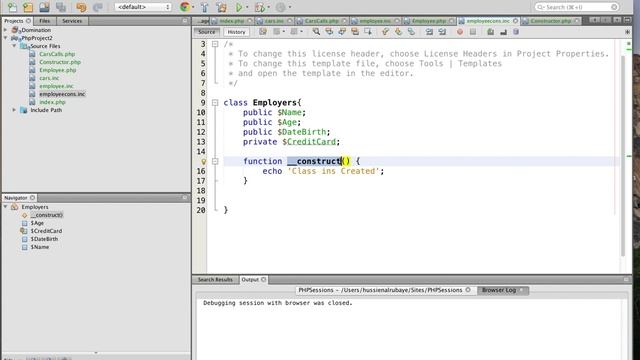Open the Constructor.php editor tab

pos(550,21)
